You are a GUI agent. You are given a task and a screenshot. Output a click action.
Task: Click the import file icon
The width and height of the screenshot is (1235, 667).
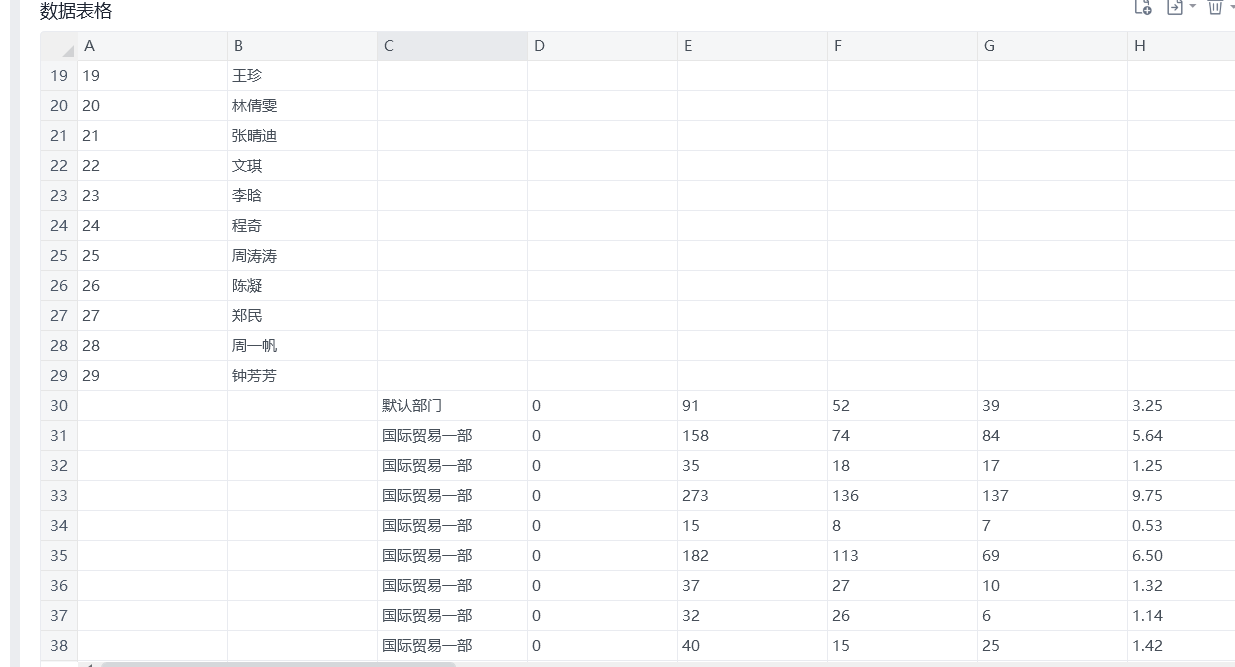pyautogui.click(x=1175, y=7)
